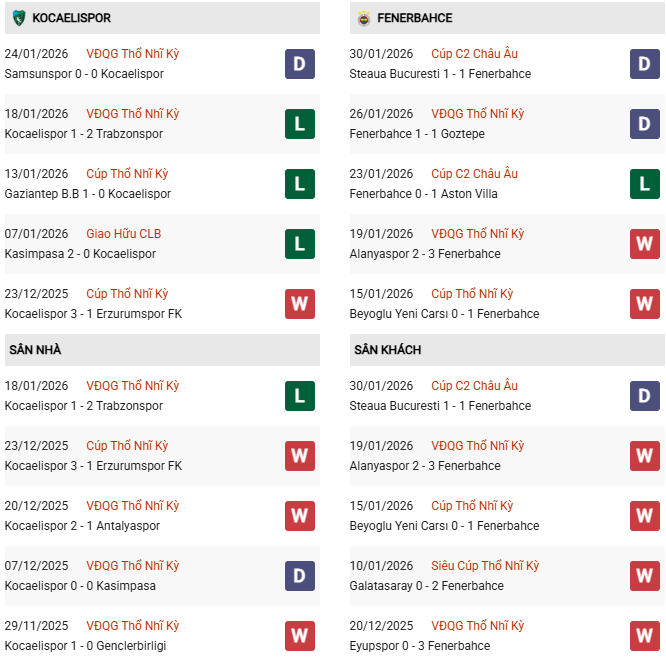Click the D badge for Samsunspor match
Image resolution: width=666 pixels, height=659 pixels.
299,64
